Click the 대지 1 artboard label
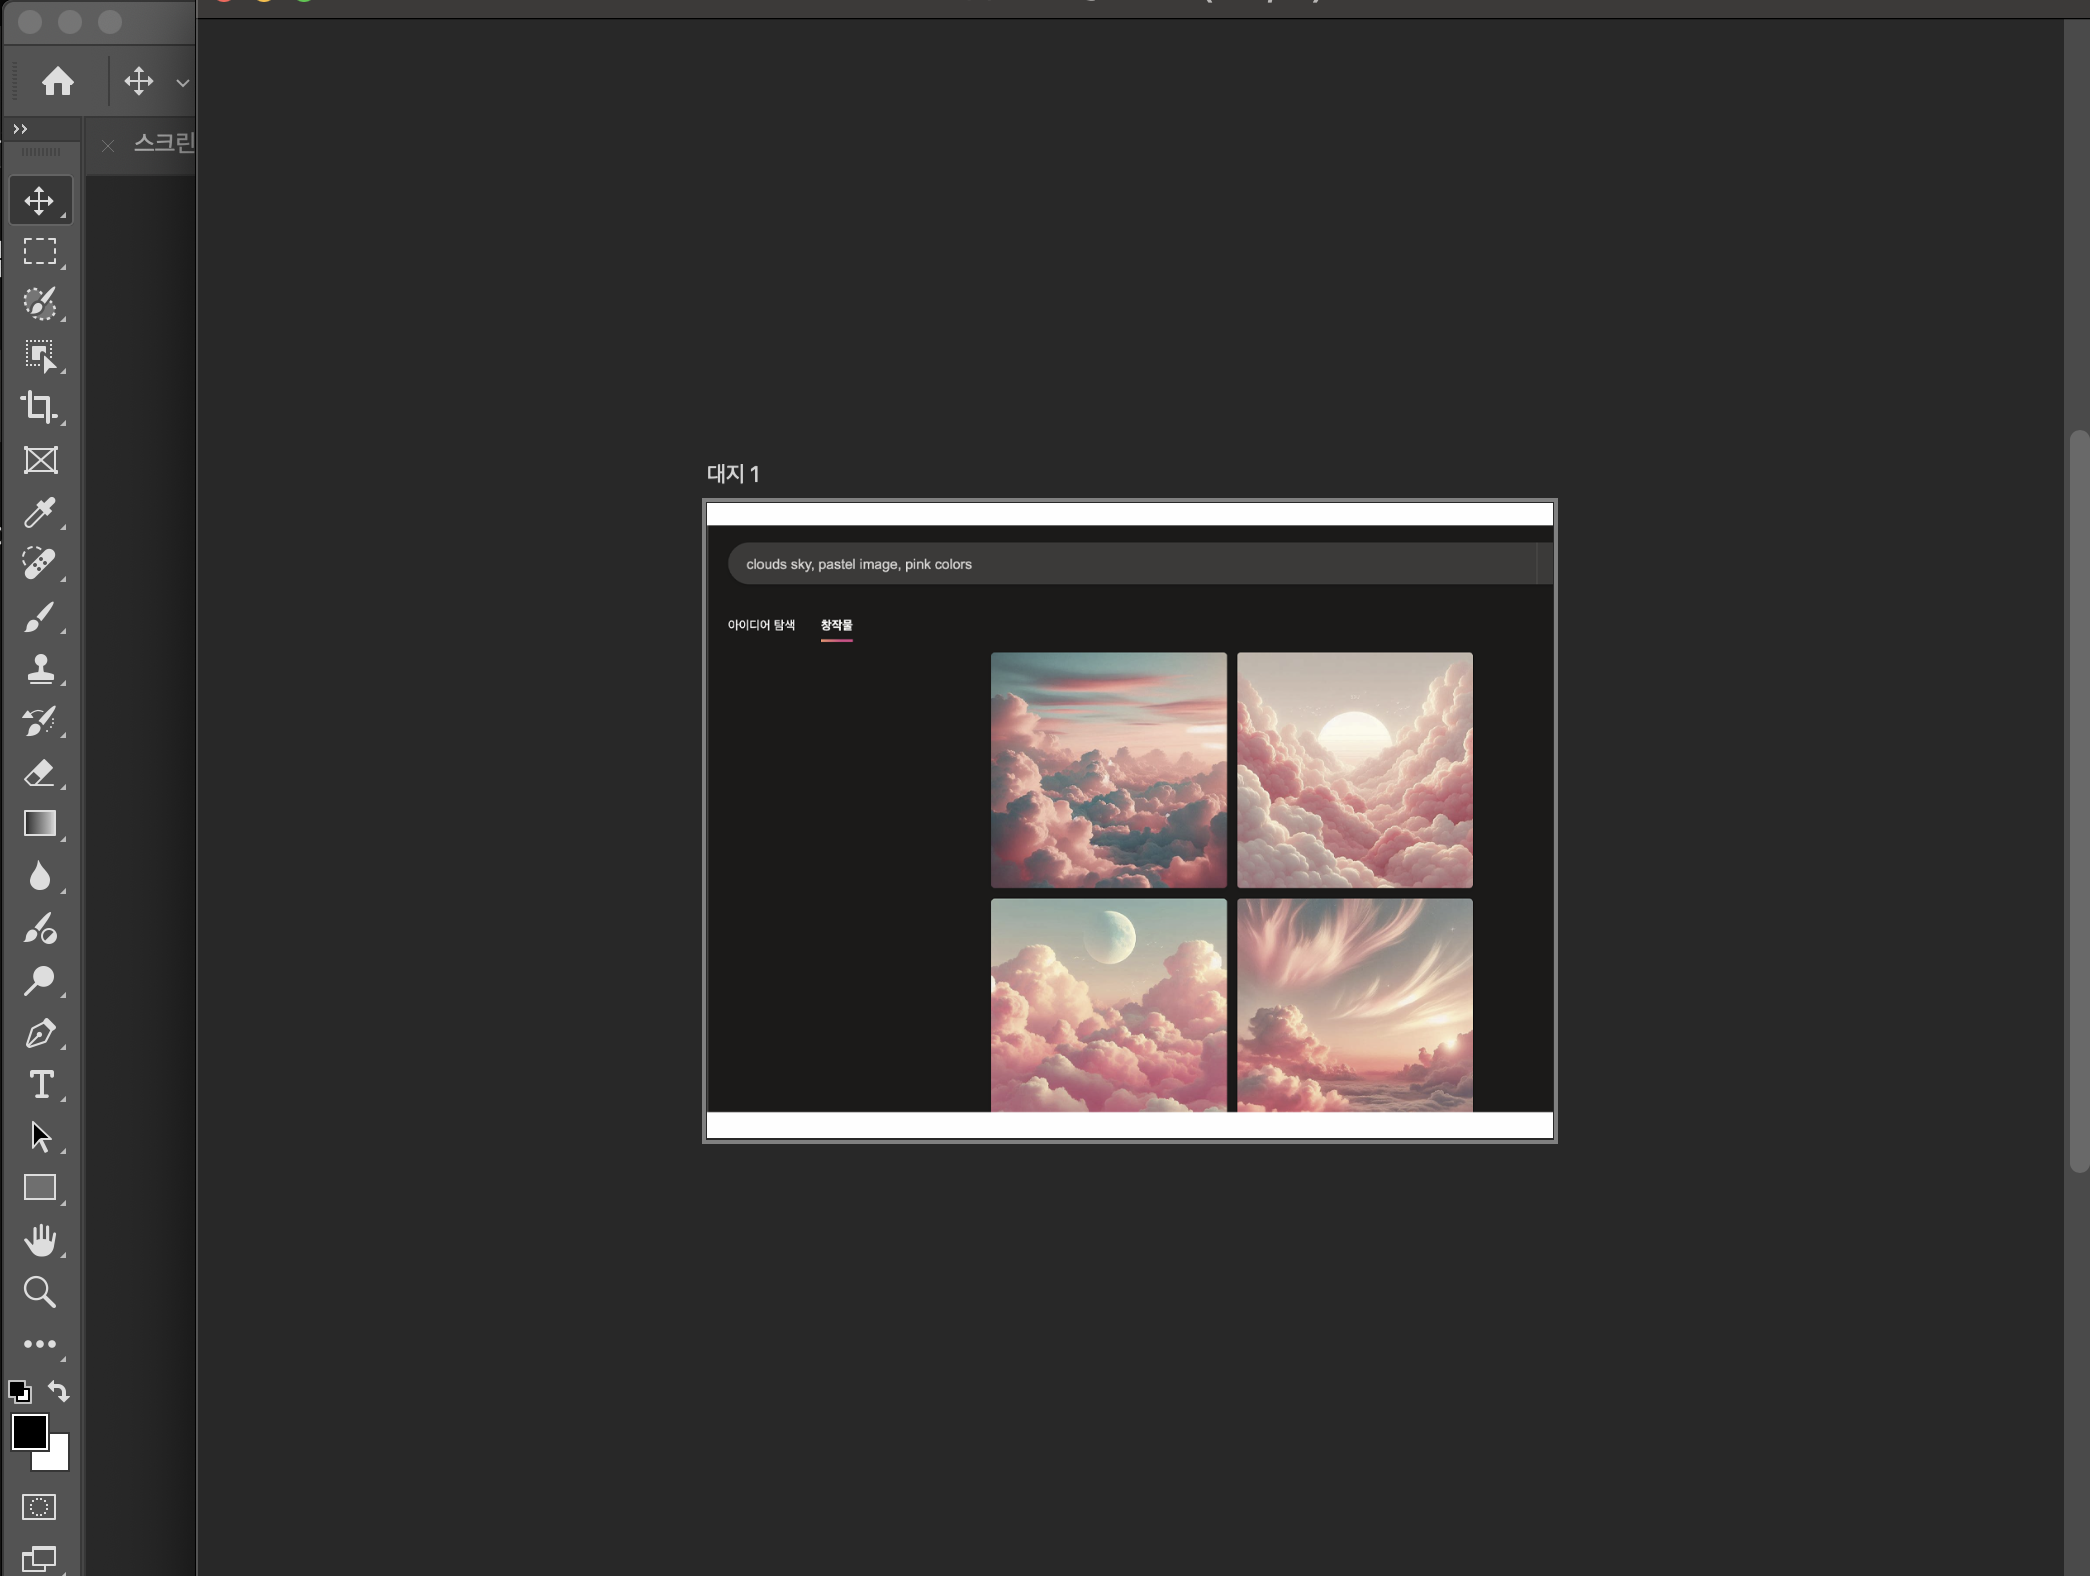 pyautogui.click(x=733, y=474)
